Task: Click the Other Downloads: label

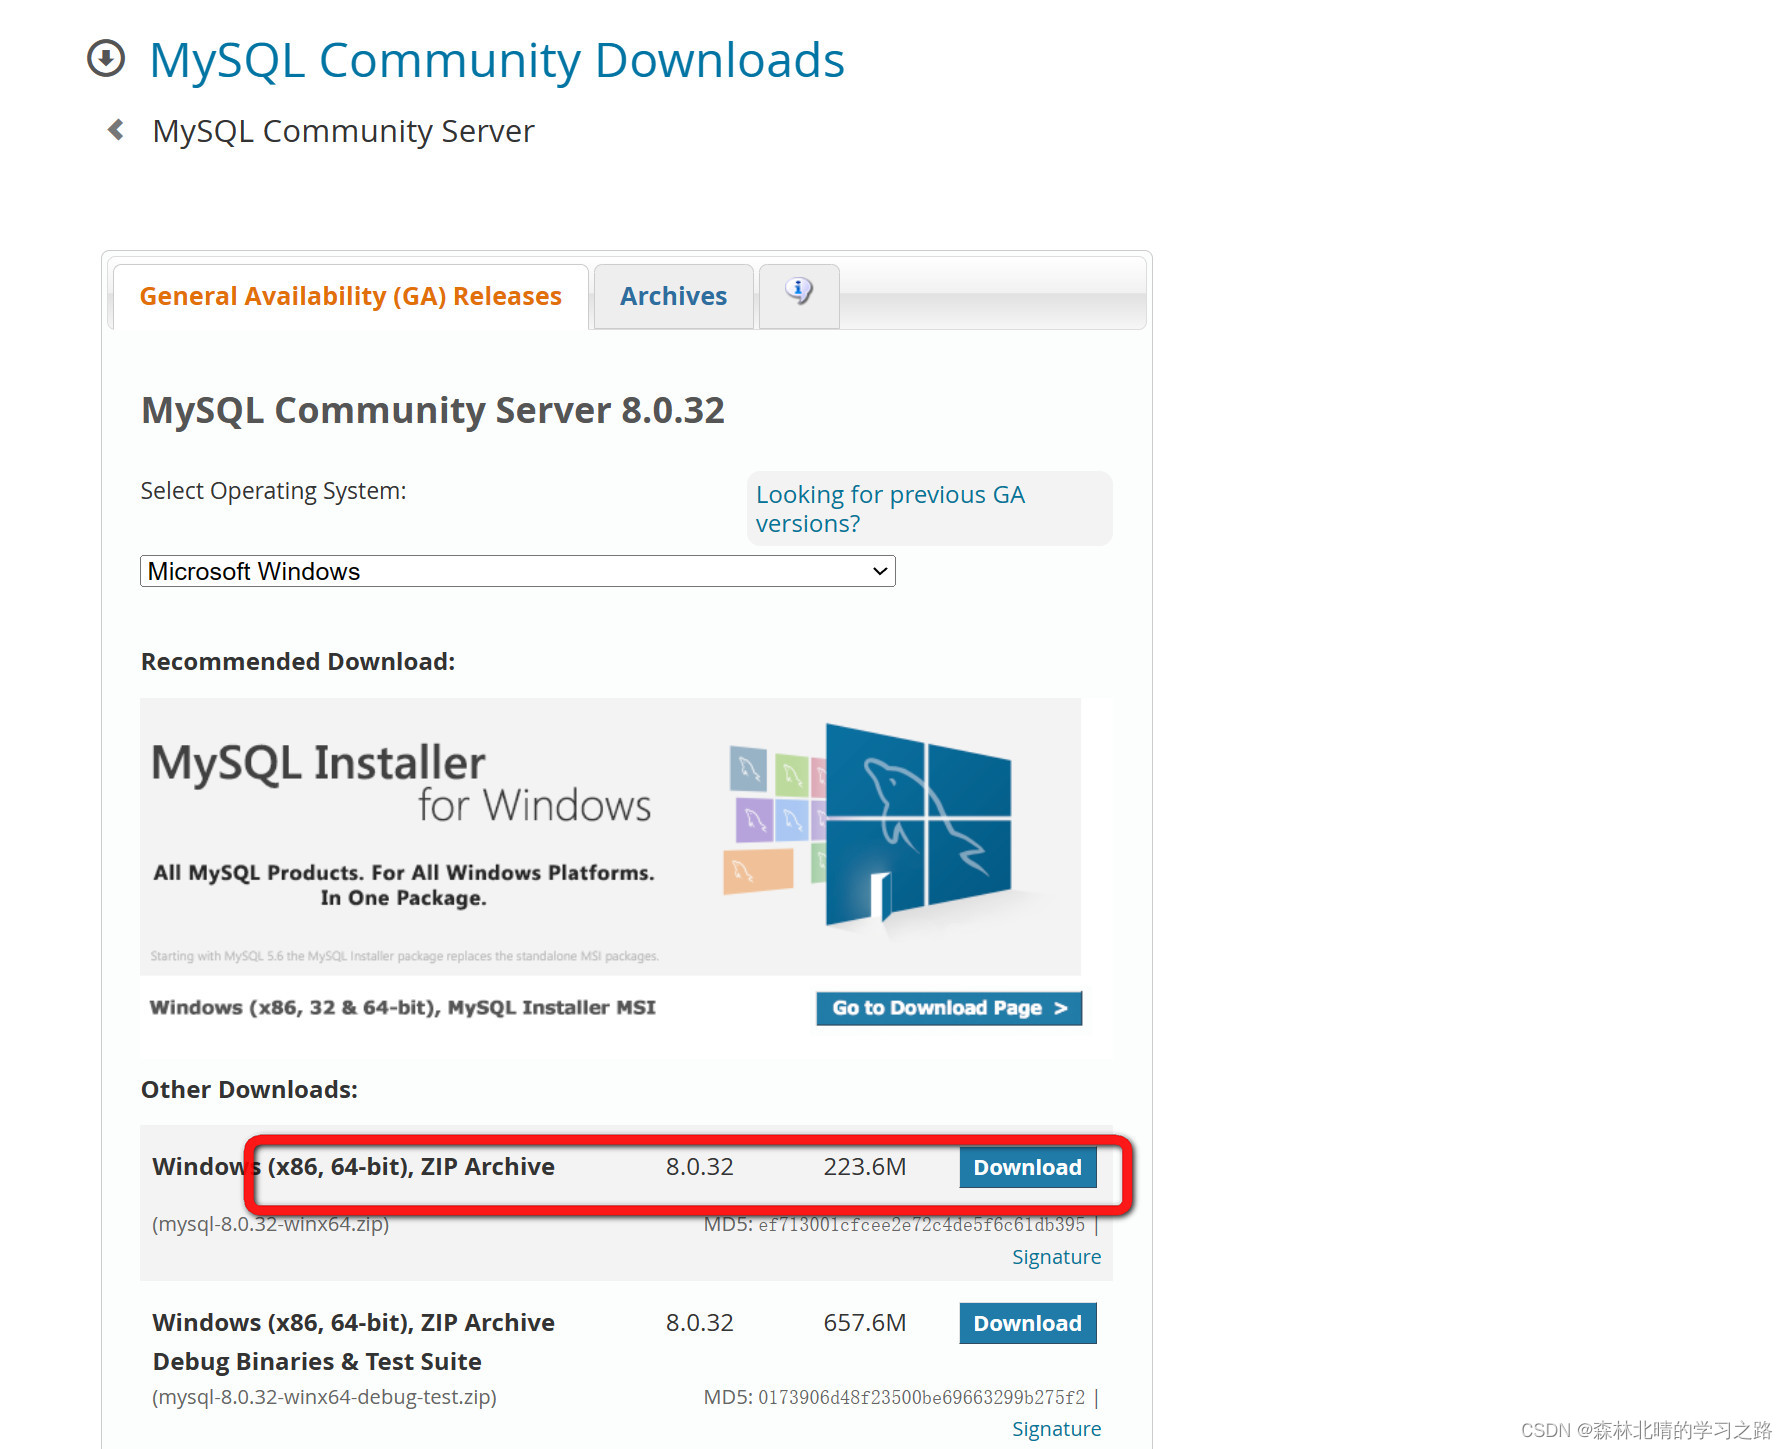Action: click(249, 1090)
